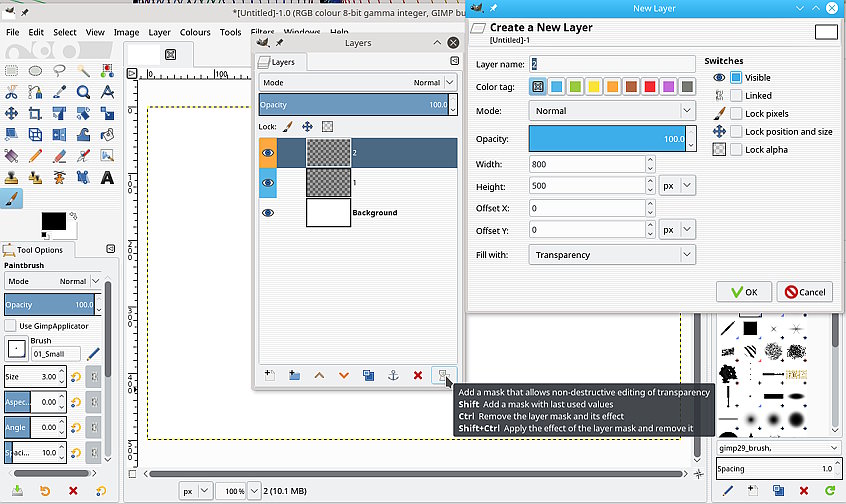Viewport: 846px width, 504px height.
Task: Select the Zoom magnifier tool
Action: point(83,92)
